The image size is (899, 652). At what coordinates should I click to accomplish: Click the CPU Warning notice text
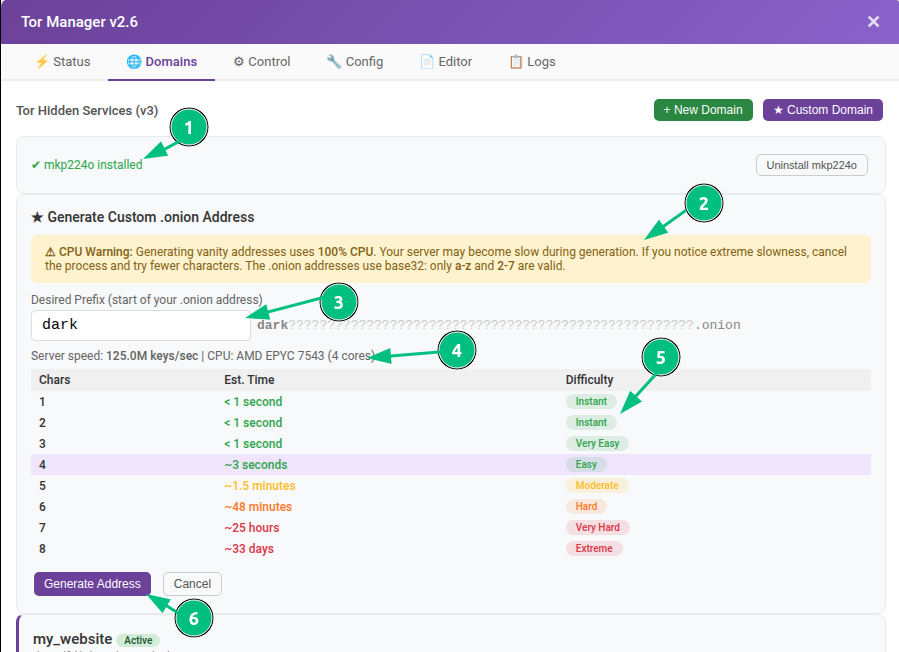(451, 259)
